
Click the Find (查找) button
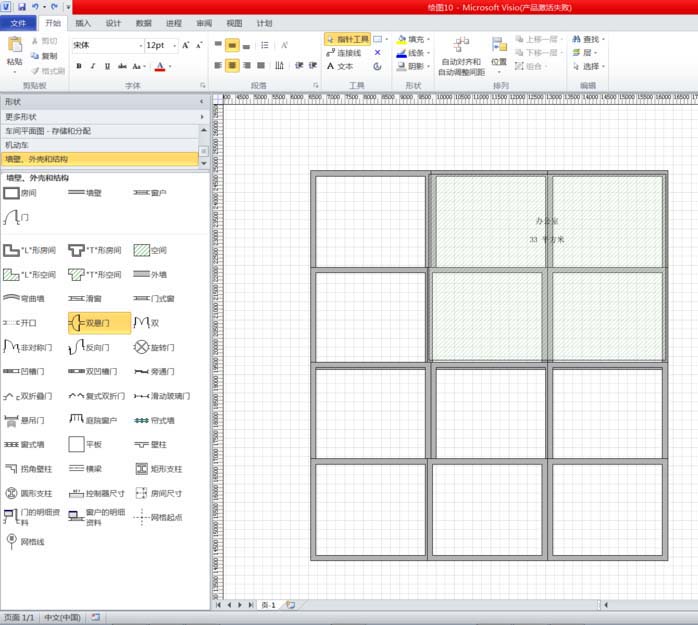click(588, 40)
